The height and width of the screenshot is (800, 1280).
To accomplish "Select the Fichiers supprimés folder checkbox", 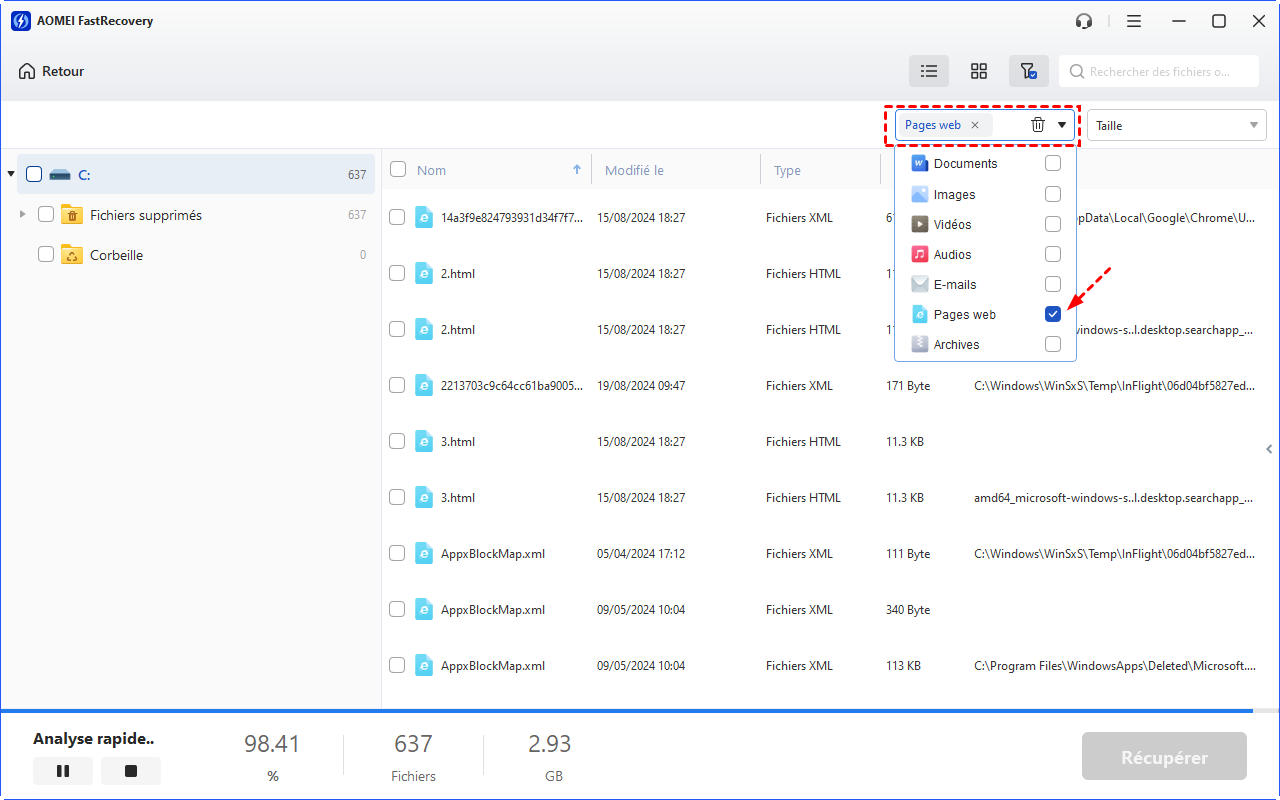I will click(x=46, y=214).
